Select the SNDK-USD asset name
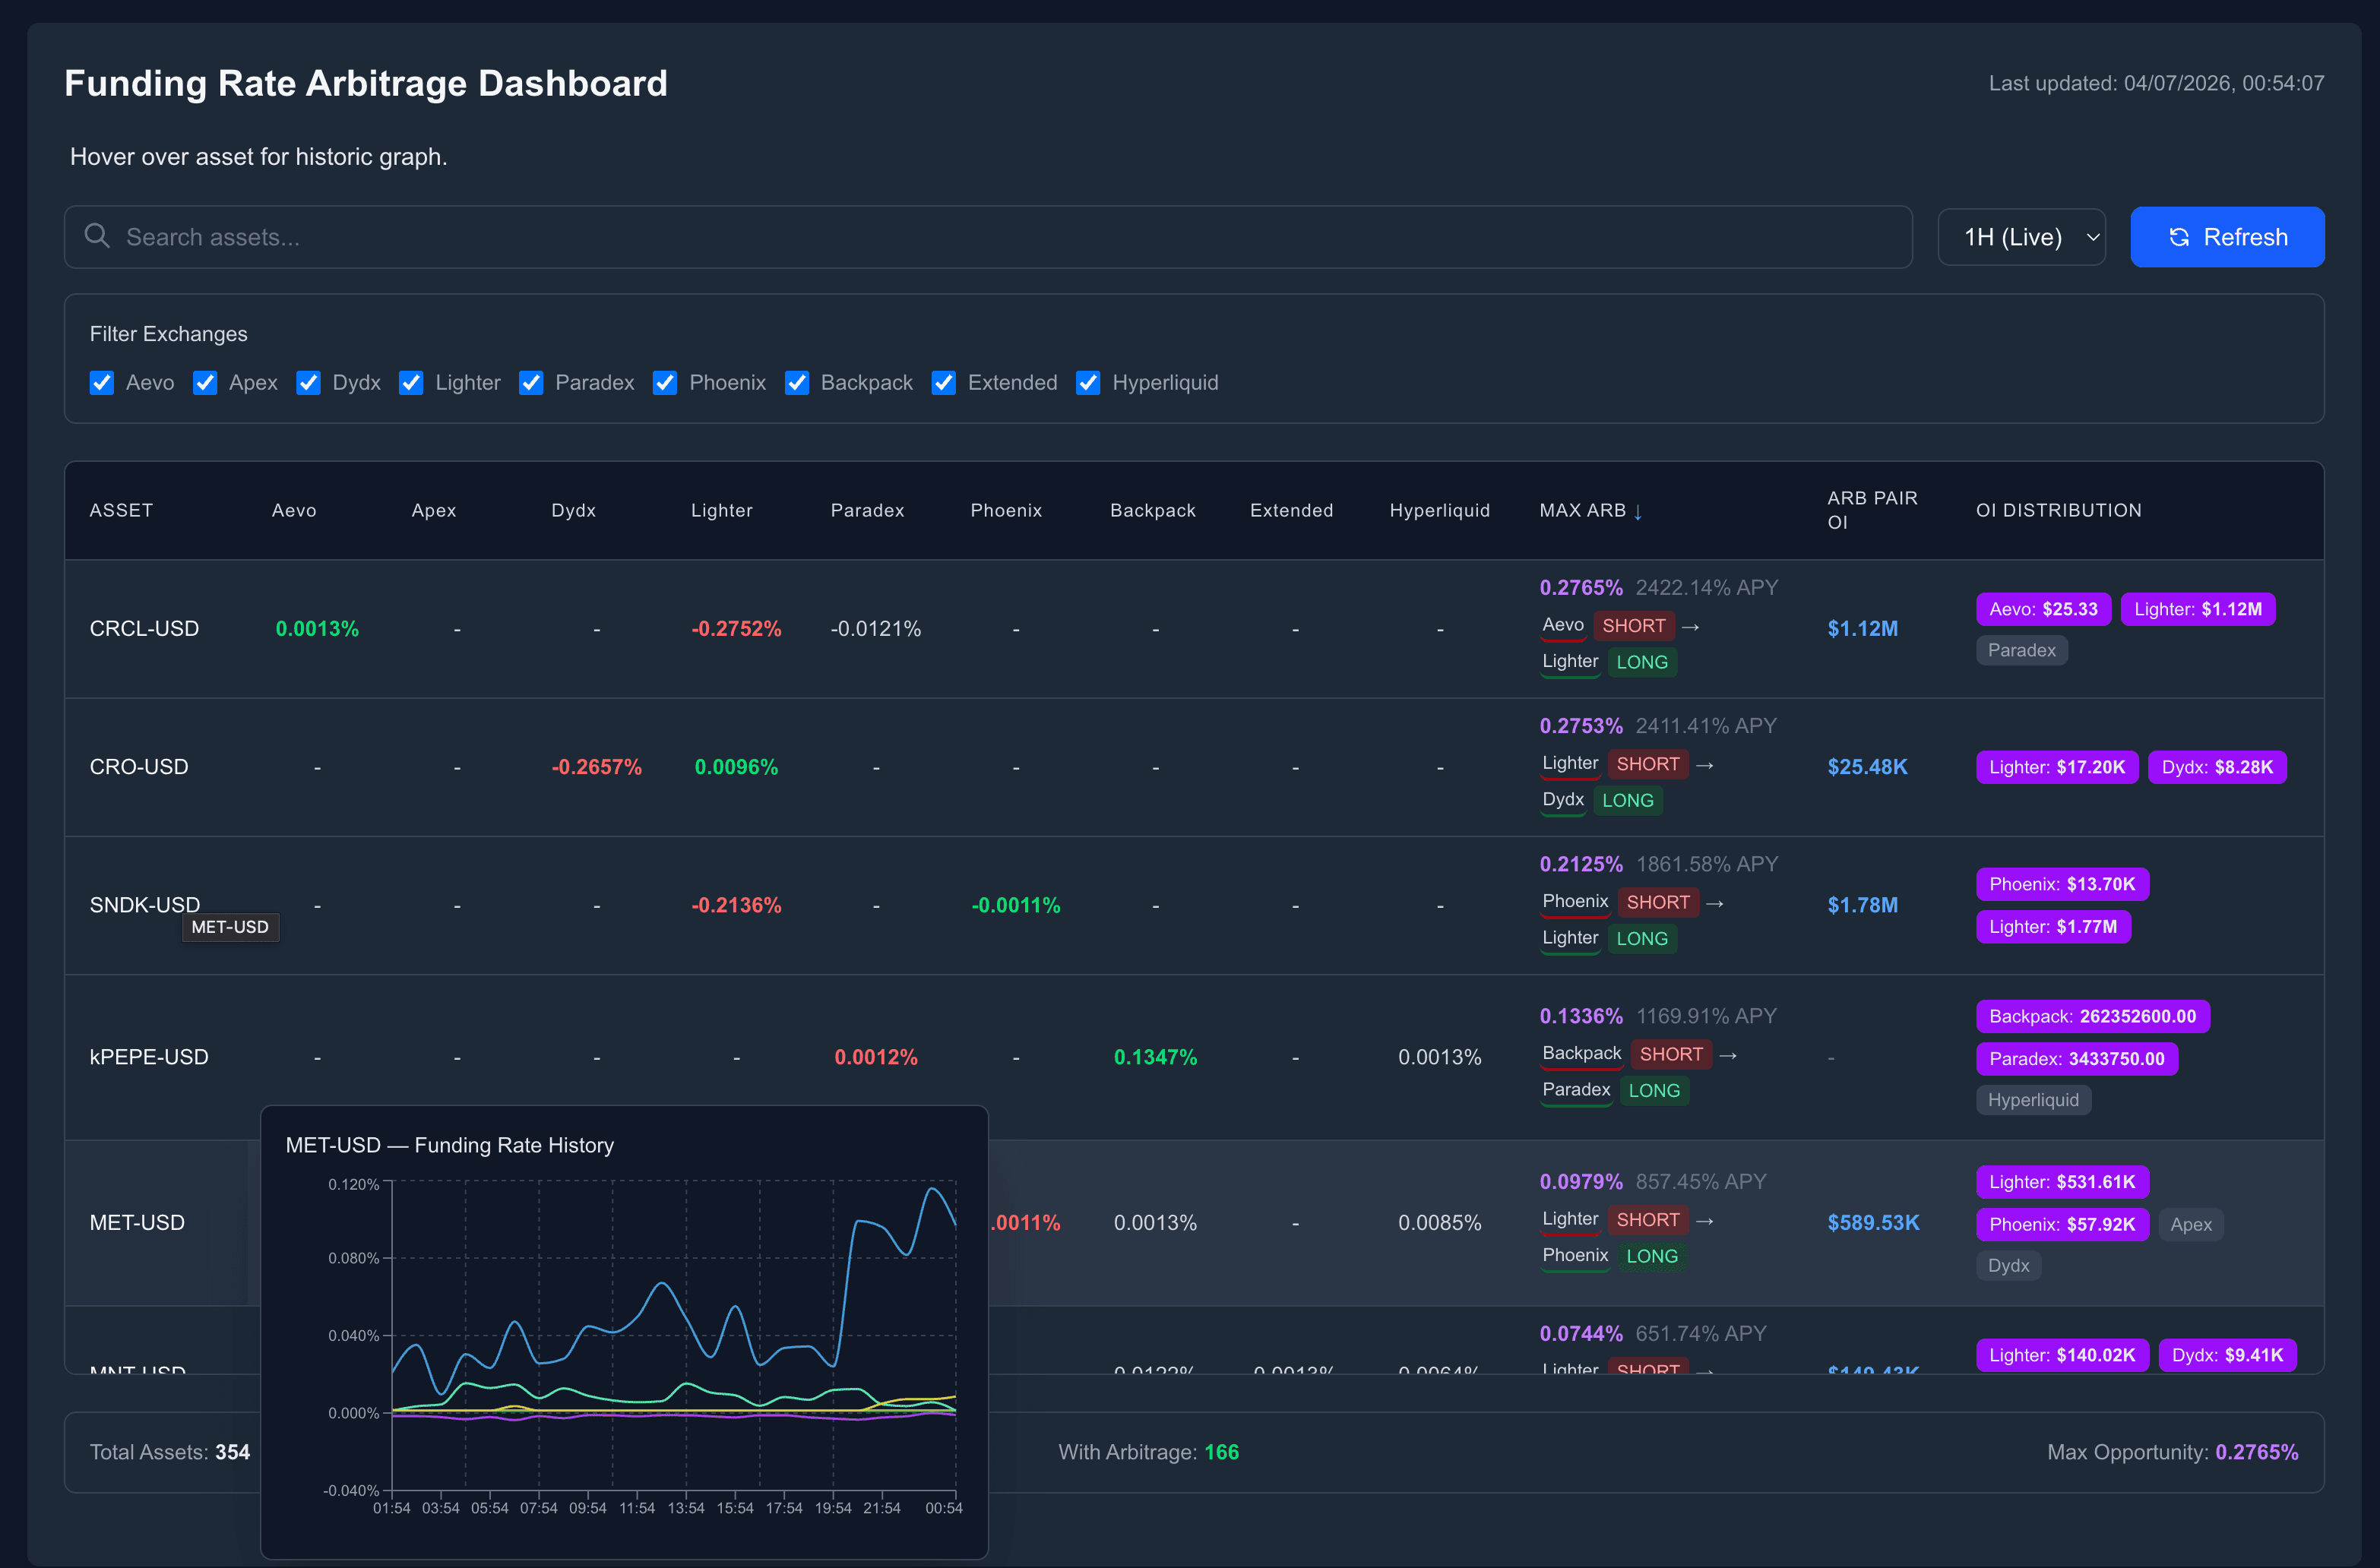 (145, 904)
